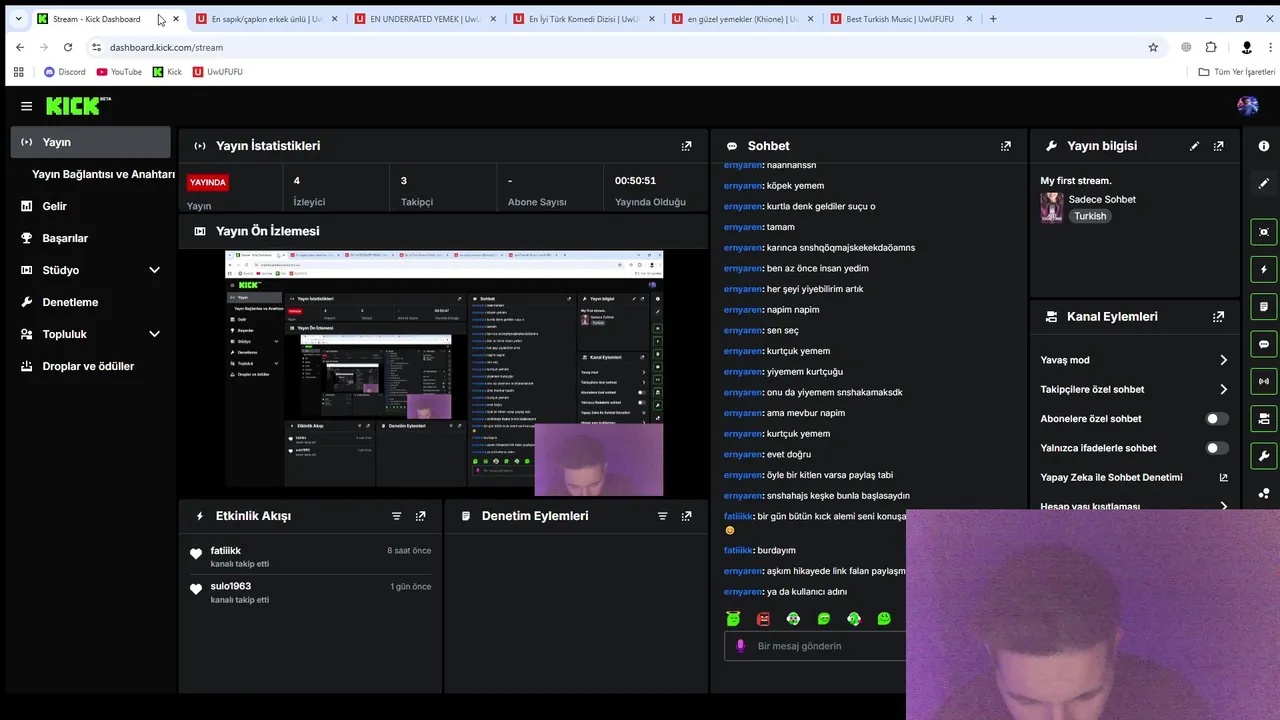Screen dimensions: 1280x720
Task: Toggle the channel actions camera icon in right rail
Action: pos(1264,418)
